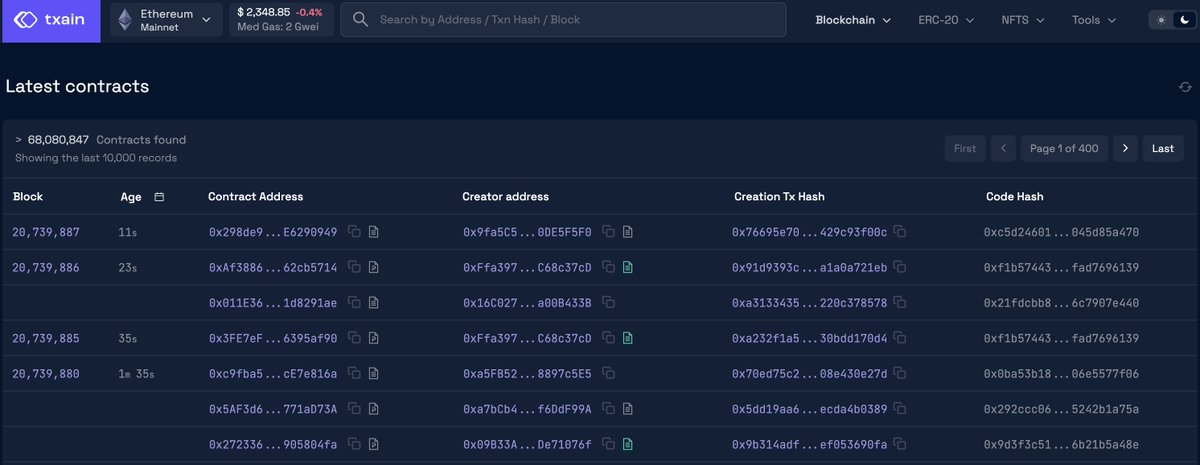The height and width of the screenshot is (465, 1200).
Task: Click green verified icon in 0xAf3886...62cb5714 row
Action: (x=628, y=267)
